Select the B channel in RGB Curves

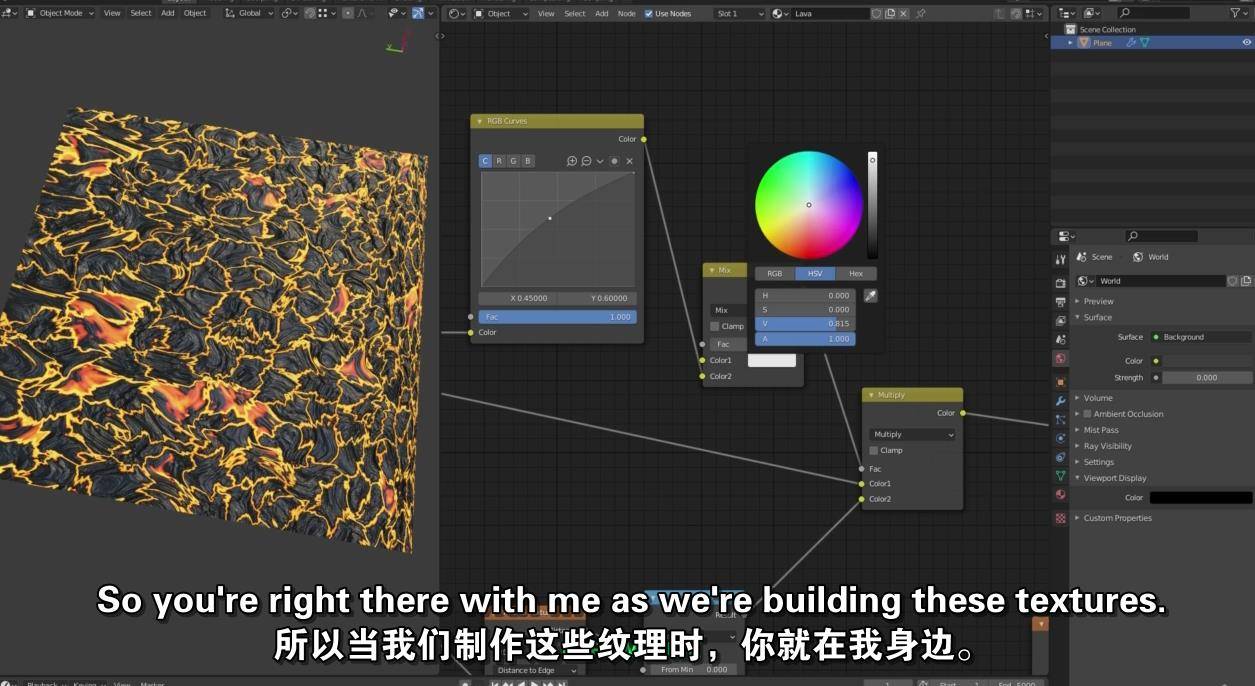pyautogui.click(x=528, y=161)
